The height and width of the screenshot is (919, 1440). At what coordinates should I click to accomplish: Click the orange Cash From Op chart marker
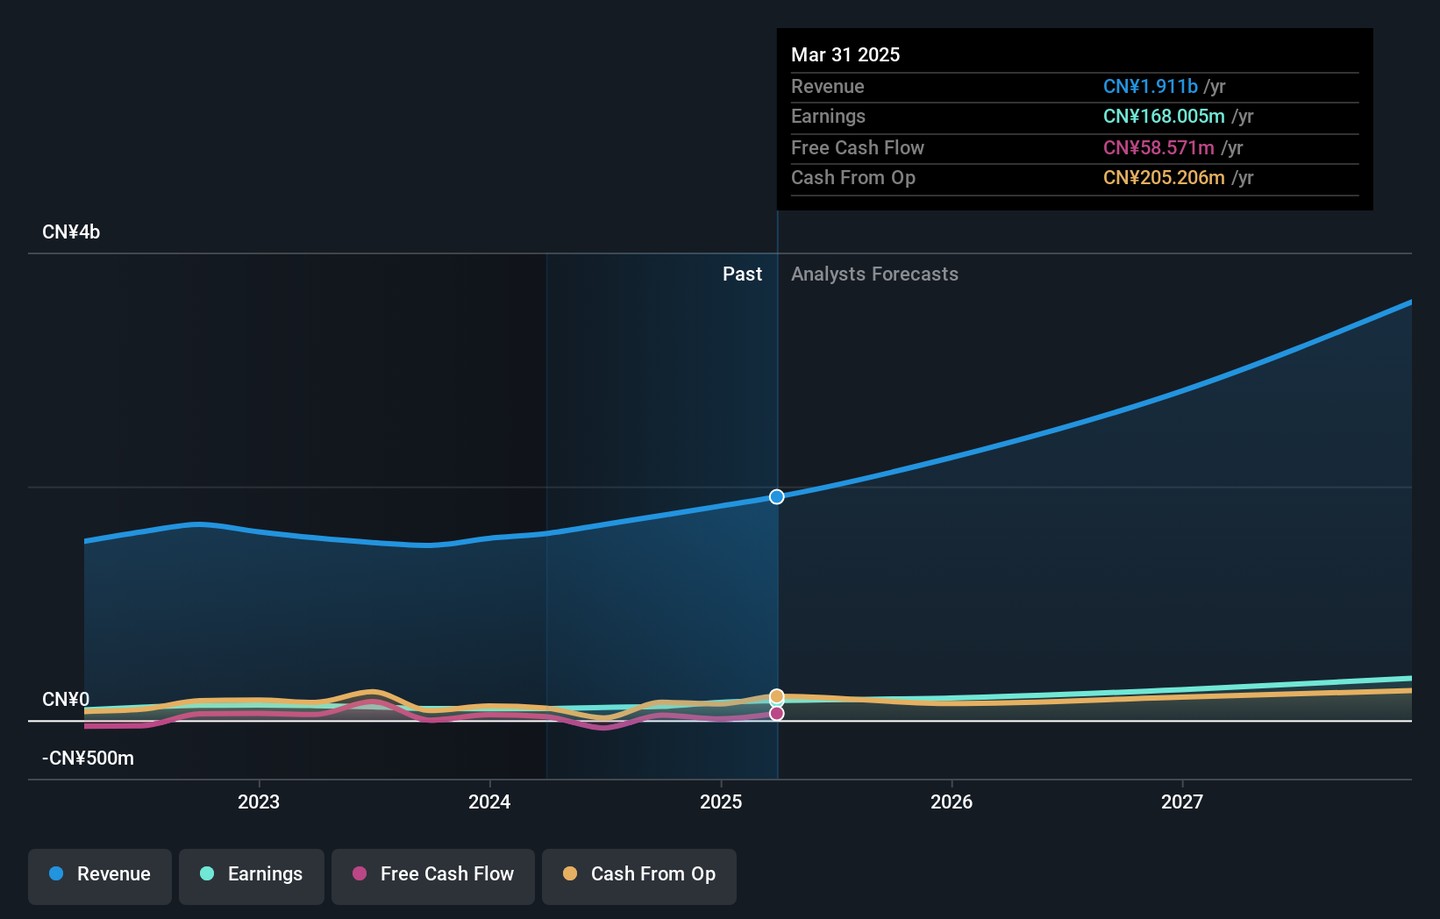[x=777, y=696]
